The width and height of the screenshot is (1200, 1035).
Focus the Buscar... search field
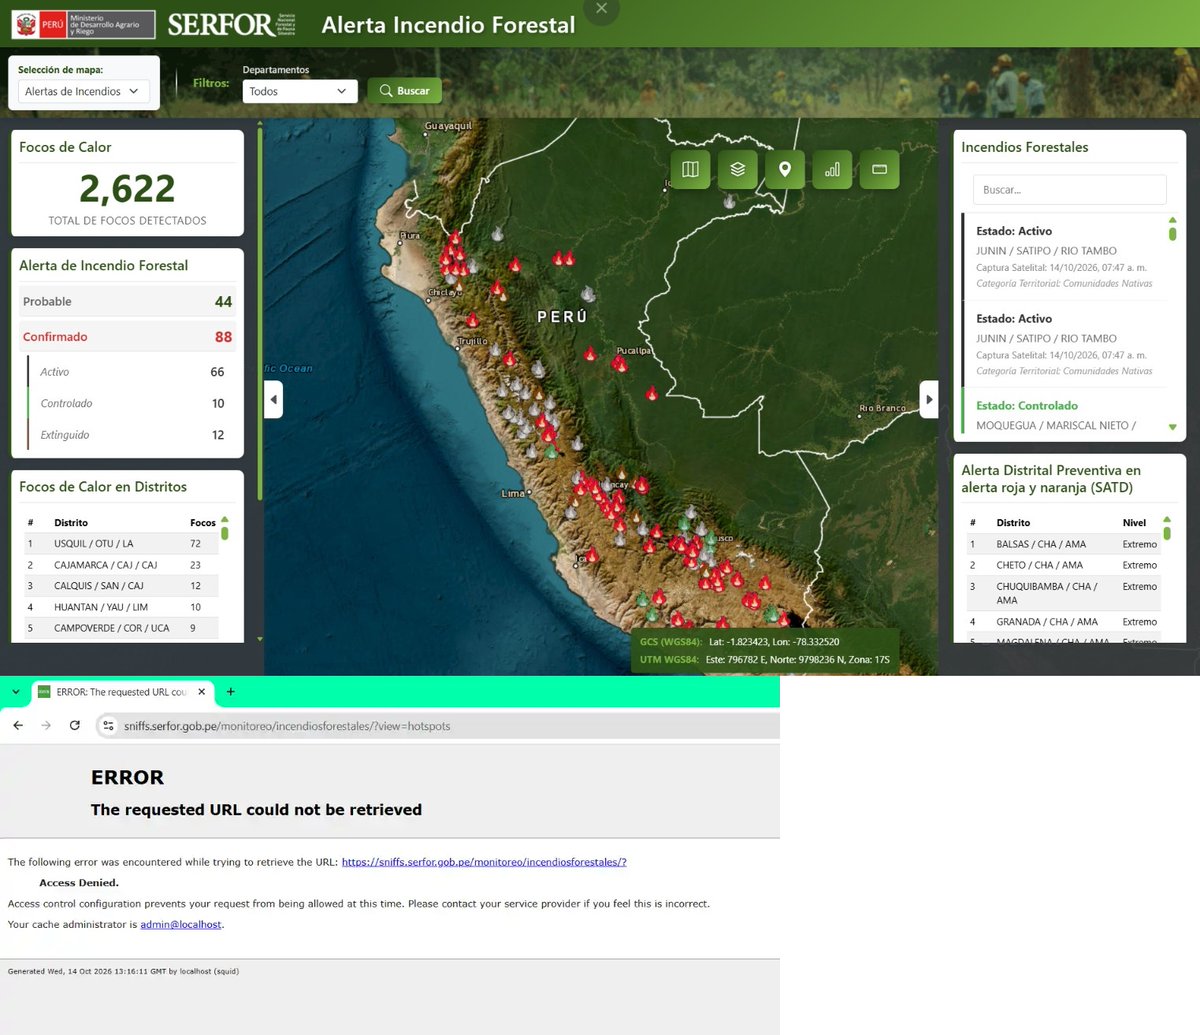click(1069, 190)
